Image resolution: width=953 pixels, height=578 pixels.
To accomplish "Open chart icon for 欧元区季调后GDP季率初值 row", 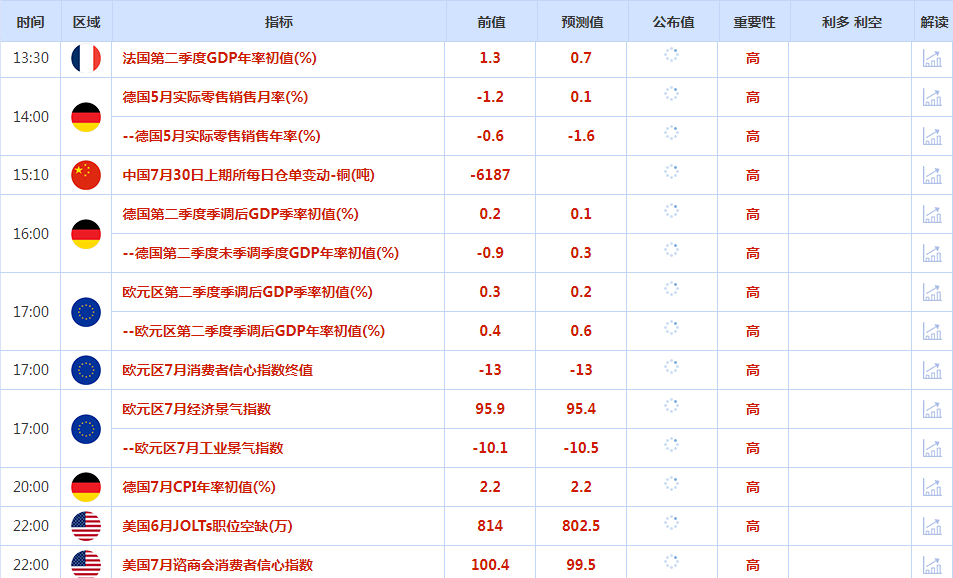I will pos(932,292).
